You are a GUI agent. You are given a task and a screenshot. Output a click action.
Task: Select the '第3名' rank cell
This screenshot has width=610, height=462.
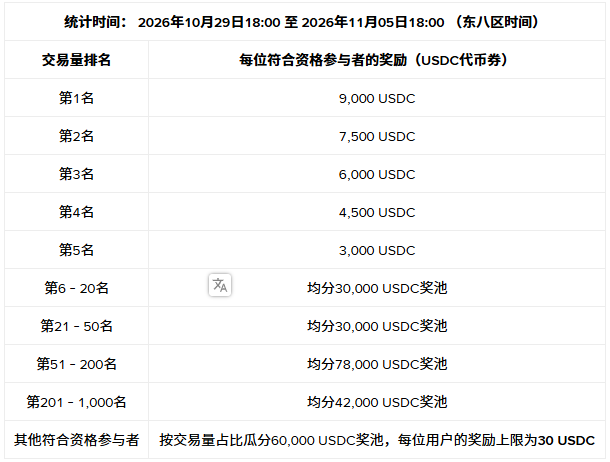77,174
